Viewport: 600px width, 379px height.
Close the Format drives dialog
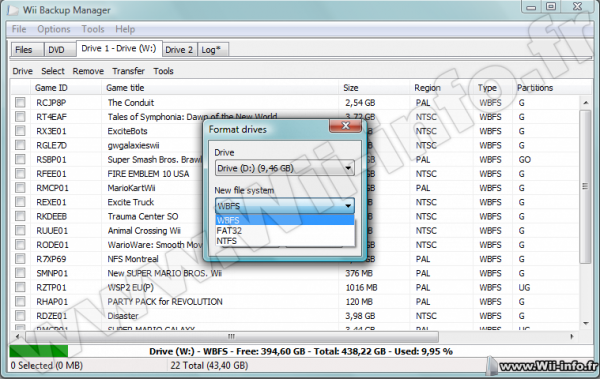coord(346,126)
